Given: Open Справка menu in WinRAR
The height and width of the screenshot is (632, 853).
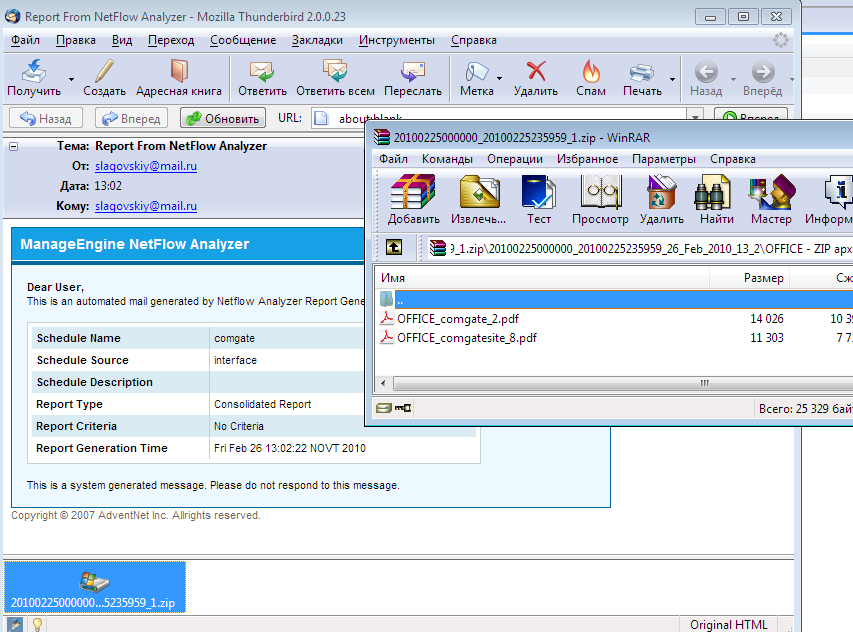Looking at the screenshot, I should tap(733, 159).
